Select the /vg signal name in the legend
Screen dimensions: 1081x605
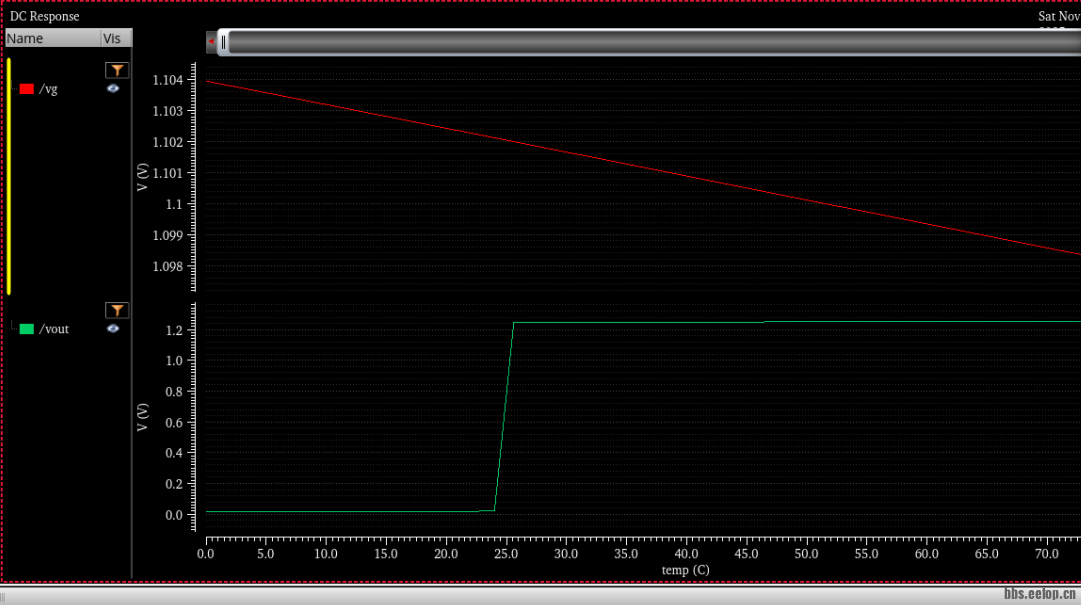pos(48,89)
